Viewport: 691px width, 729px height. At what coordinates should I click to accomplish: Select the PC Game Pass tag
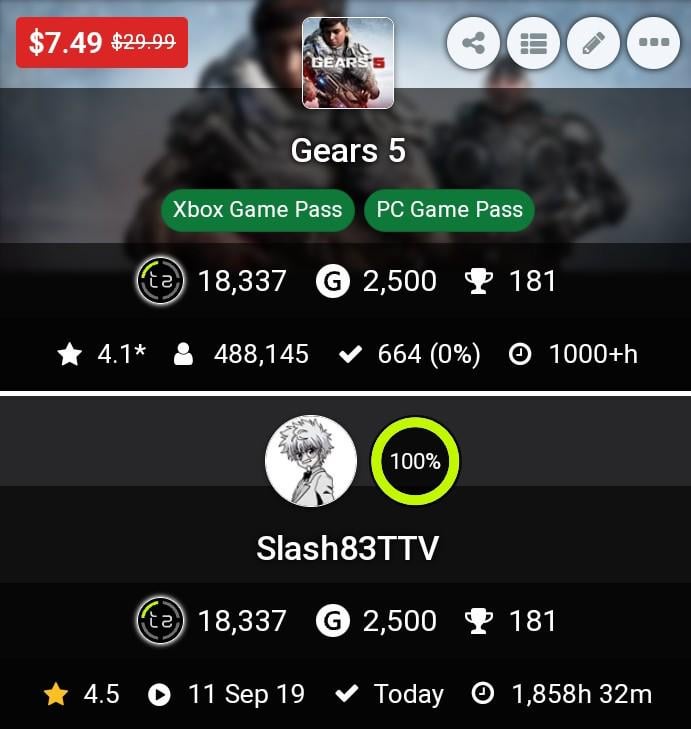point(450,210)
